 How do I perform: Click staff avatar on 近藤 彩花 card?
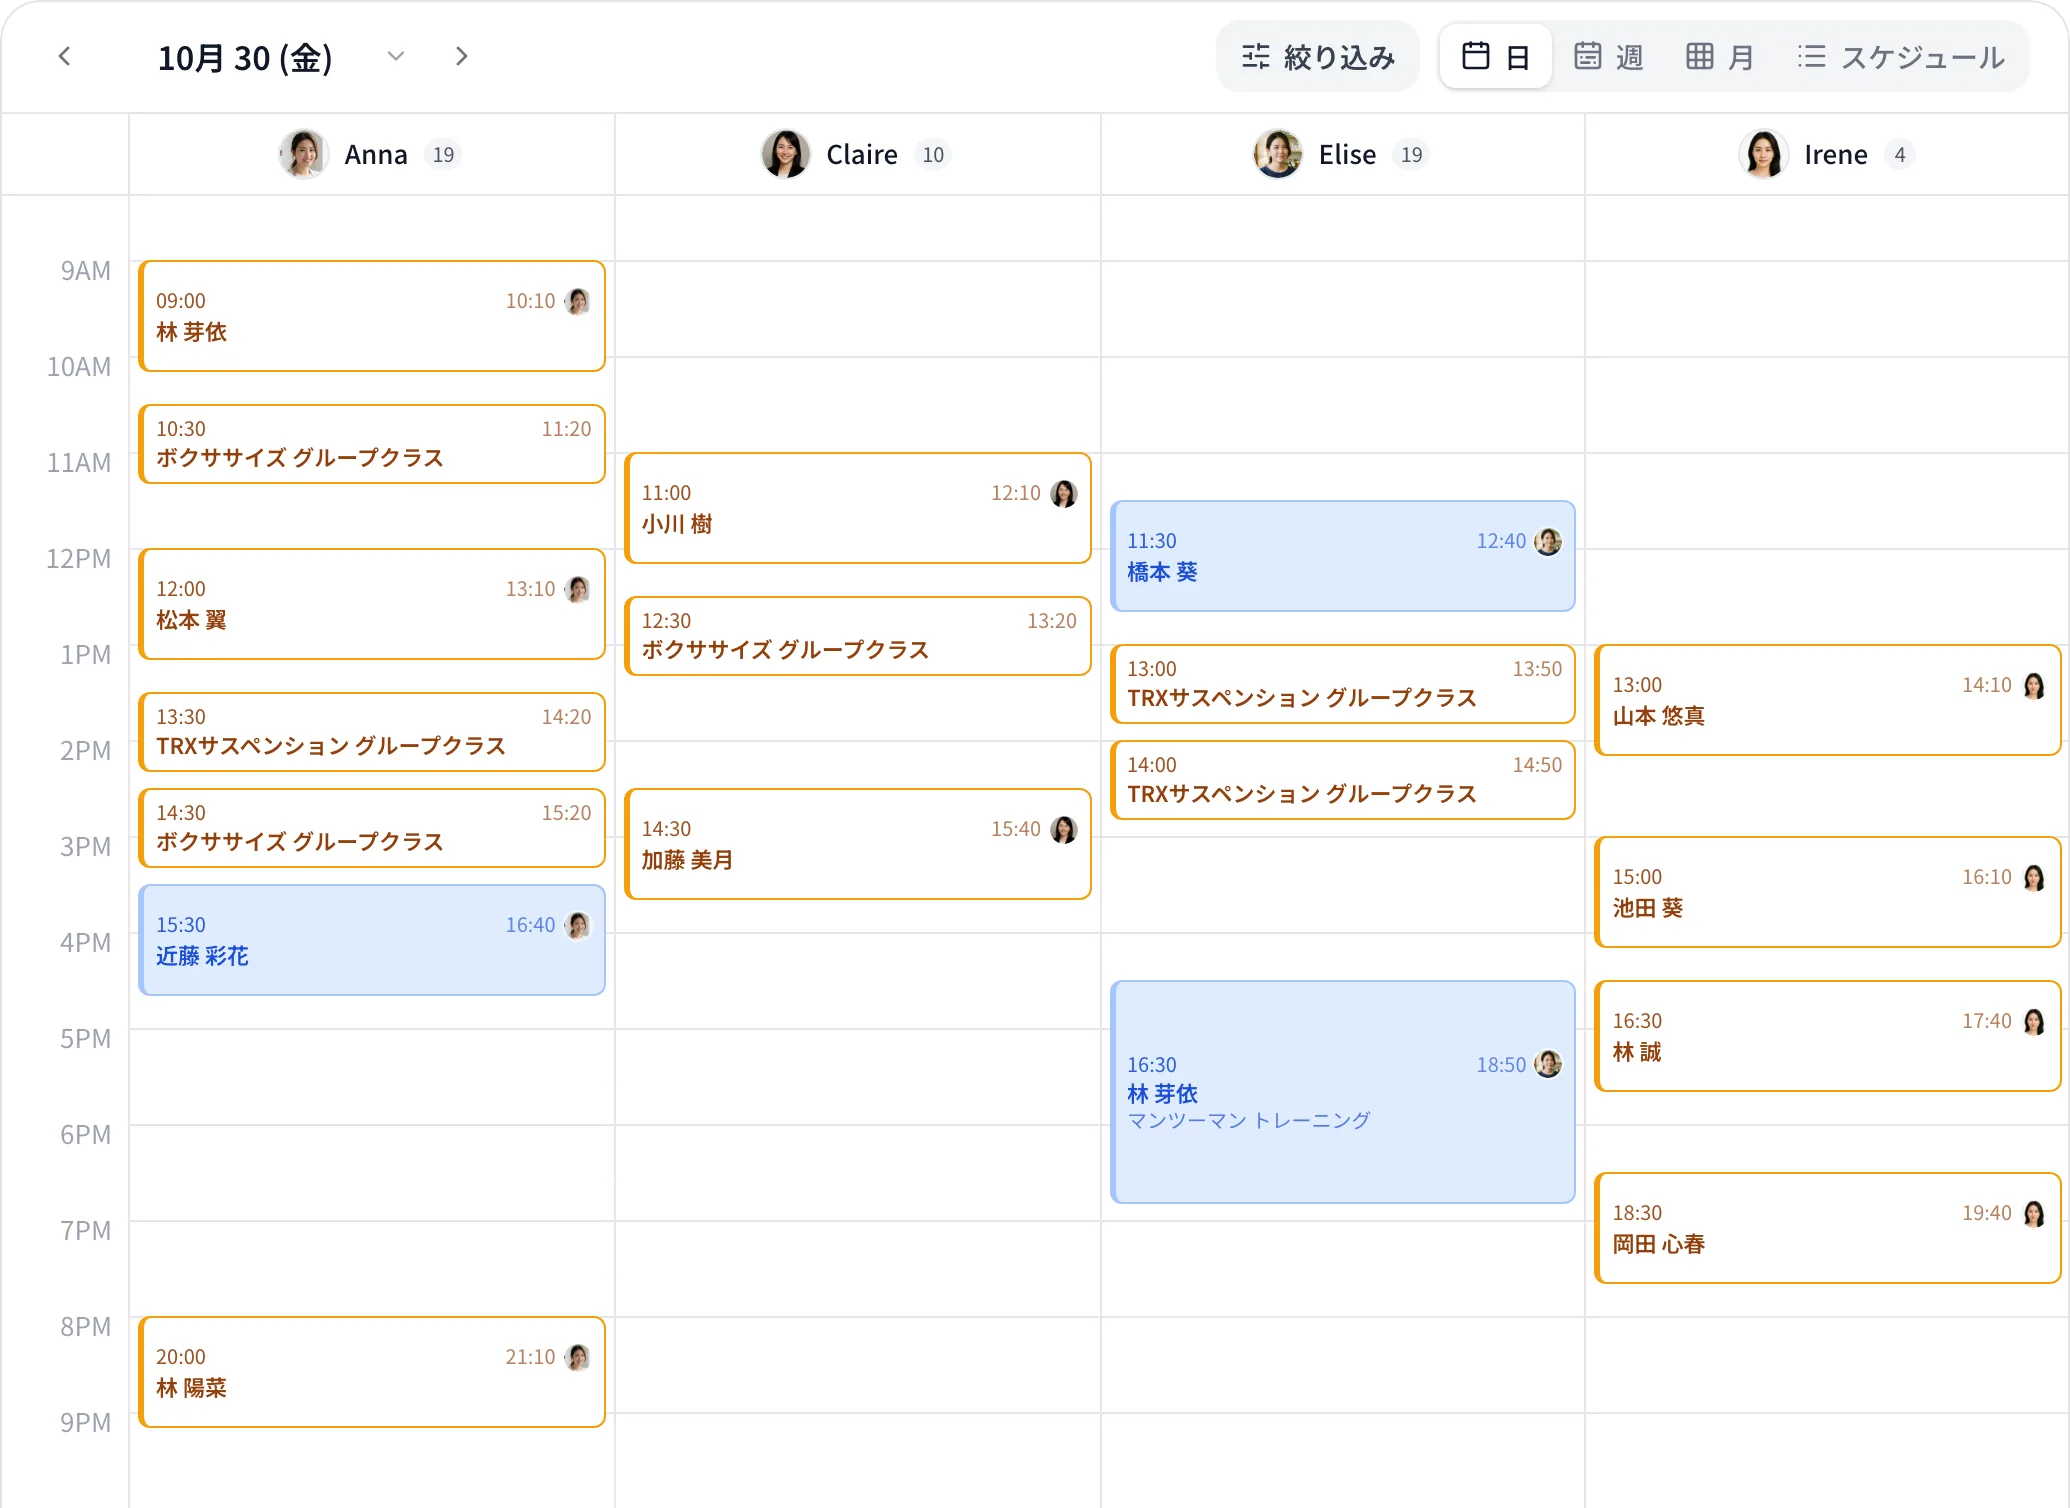point(578,925)
